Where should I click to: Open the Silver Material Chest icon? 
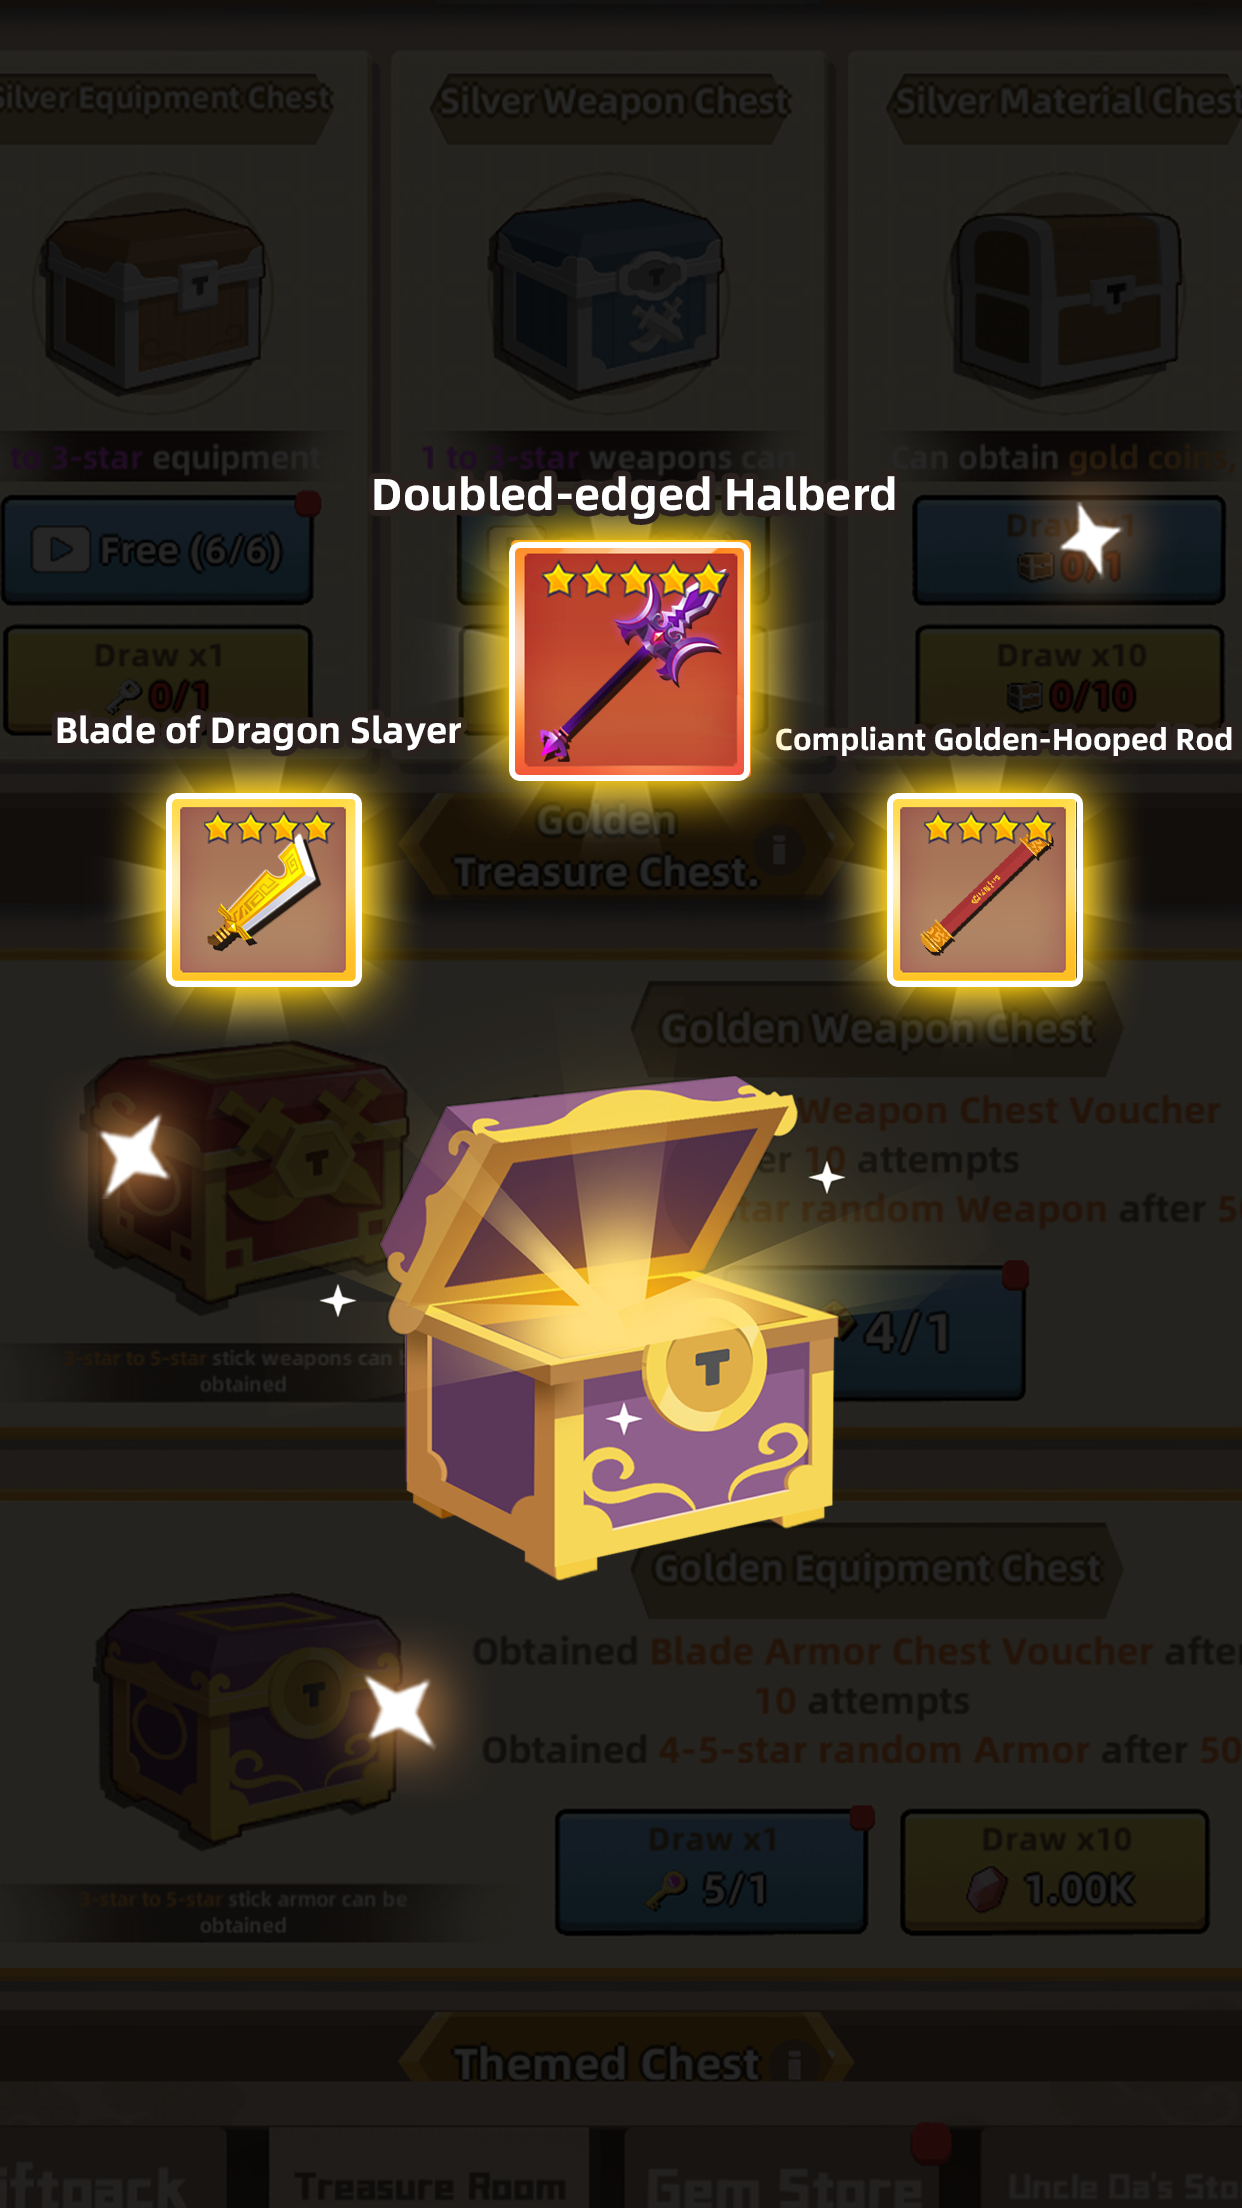click(1066, 297)
